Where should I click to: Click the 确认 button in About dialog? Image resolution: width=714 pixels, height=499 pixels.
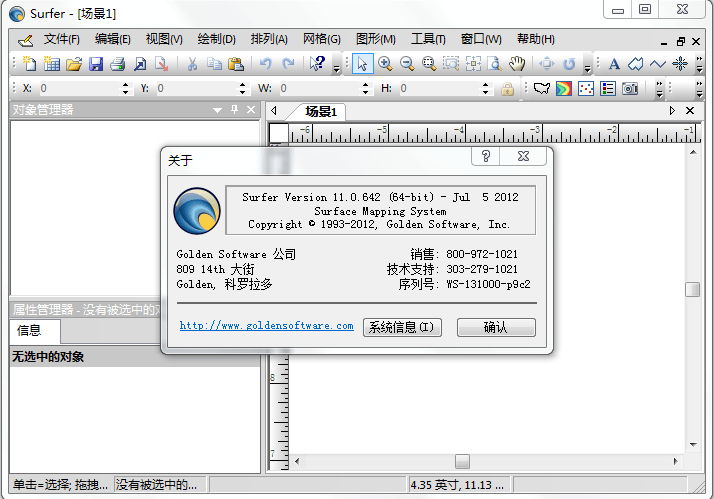[495, 327]
